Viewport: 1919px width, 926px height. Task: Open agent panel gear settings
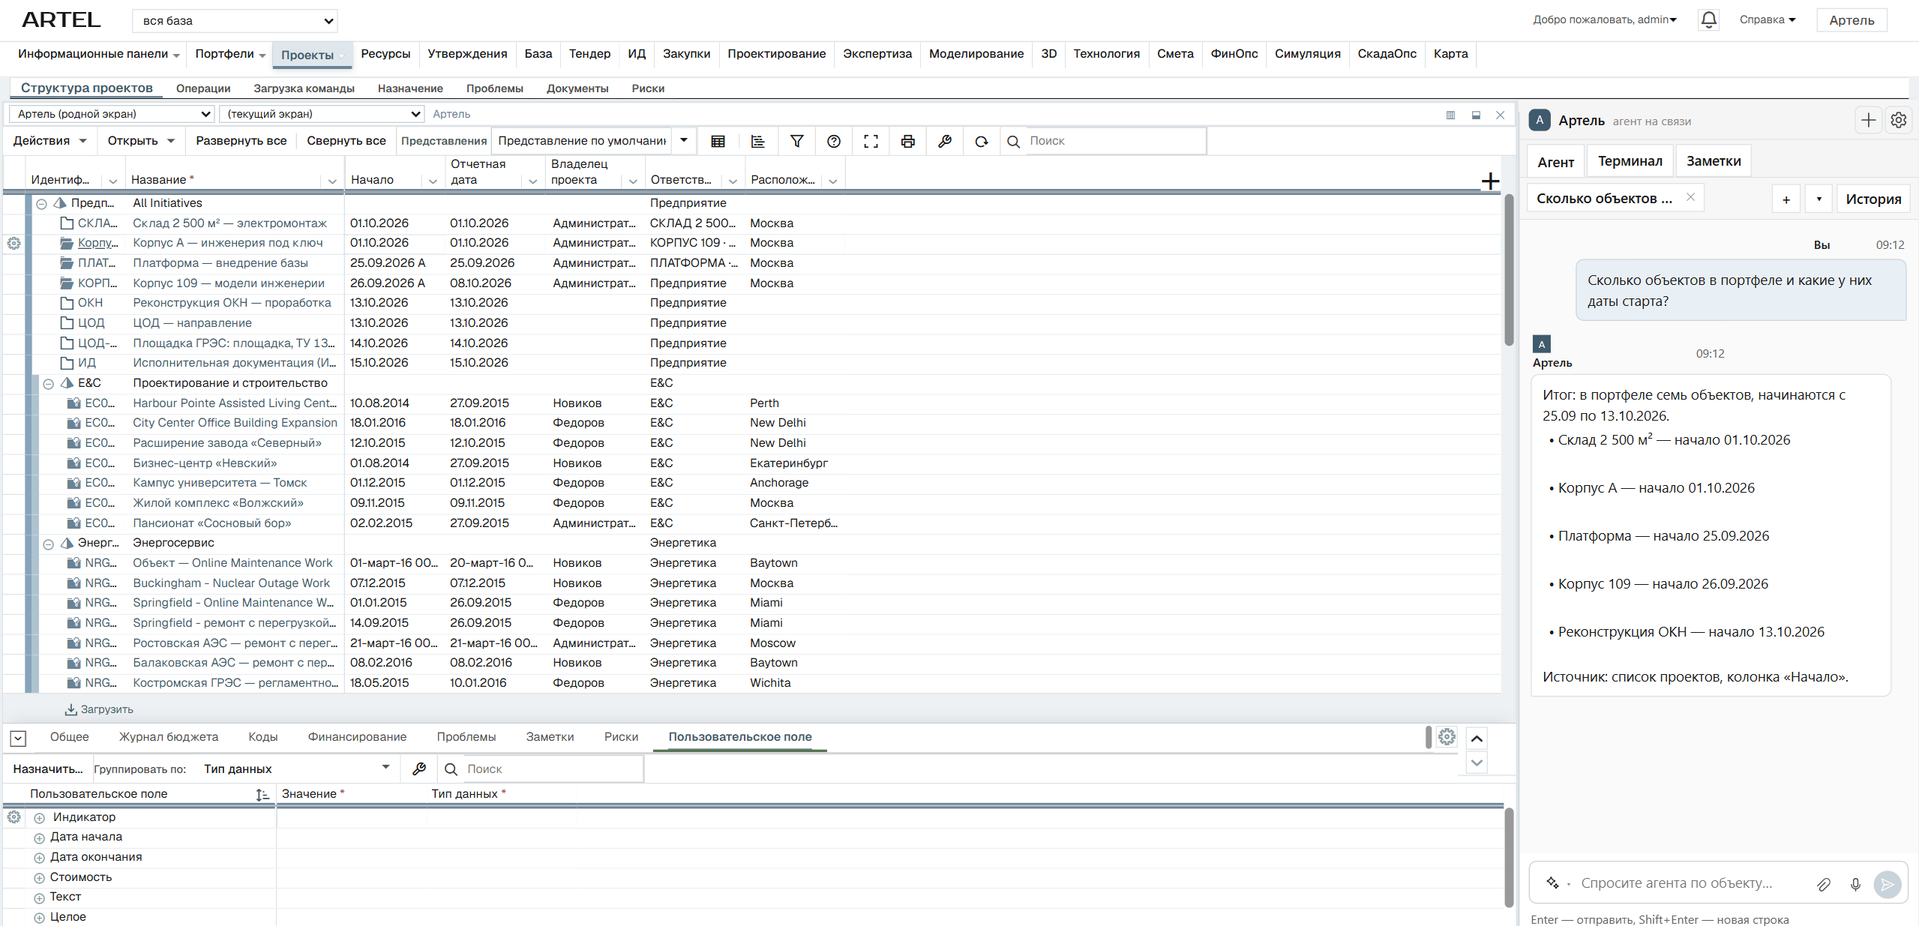click(1898, 120)
